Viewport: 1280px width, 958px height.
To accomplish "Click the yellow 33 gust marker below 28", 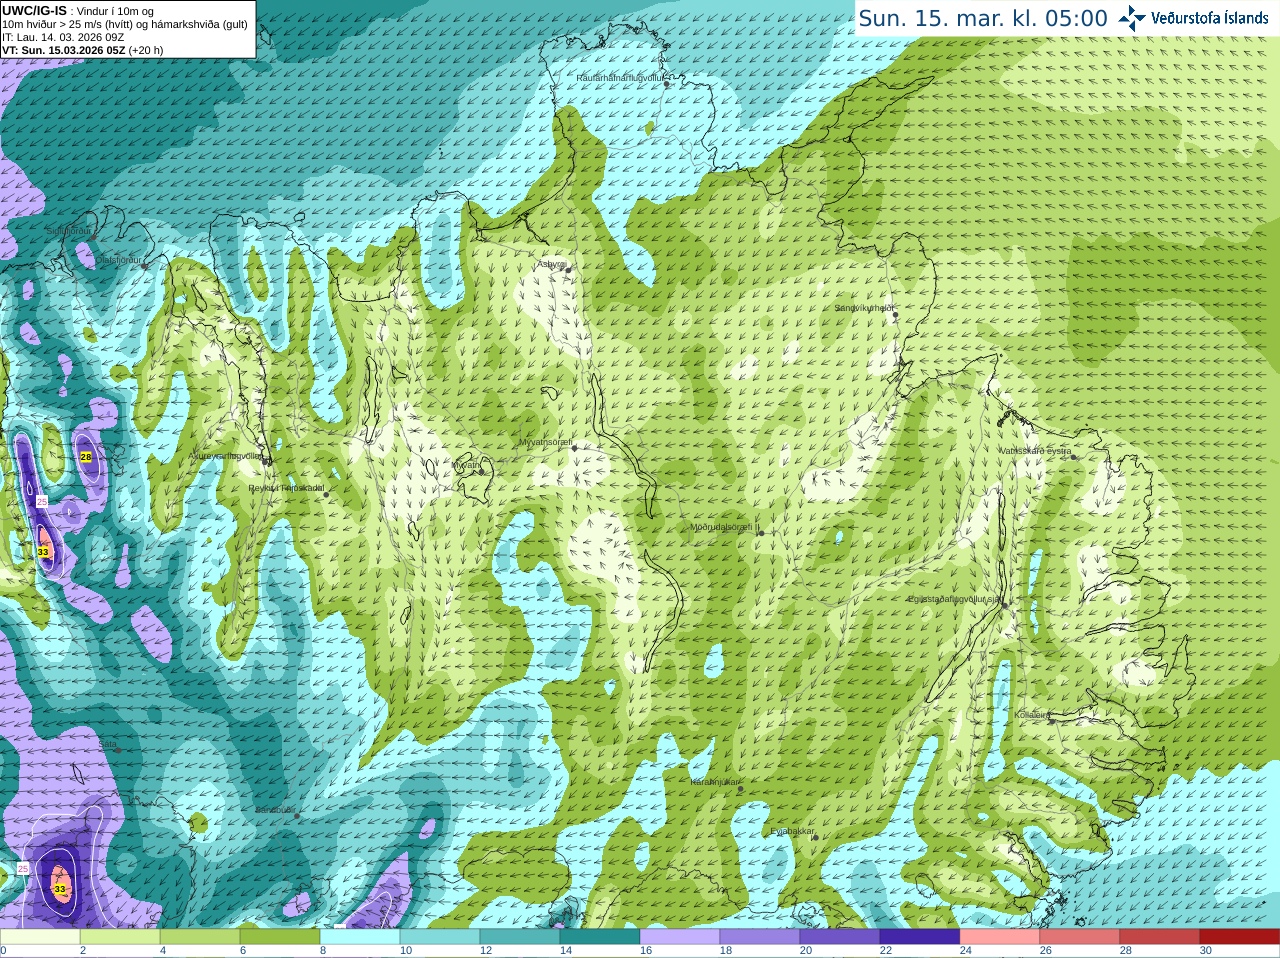I will pyautogui.click(x=43, y=552).
